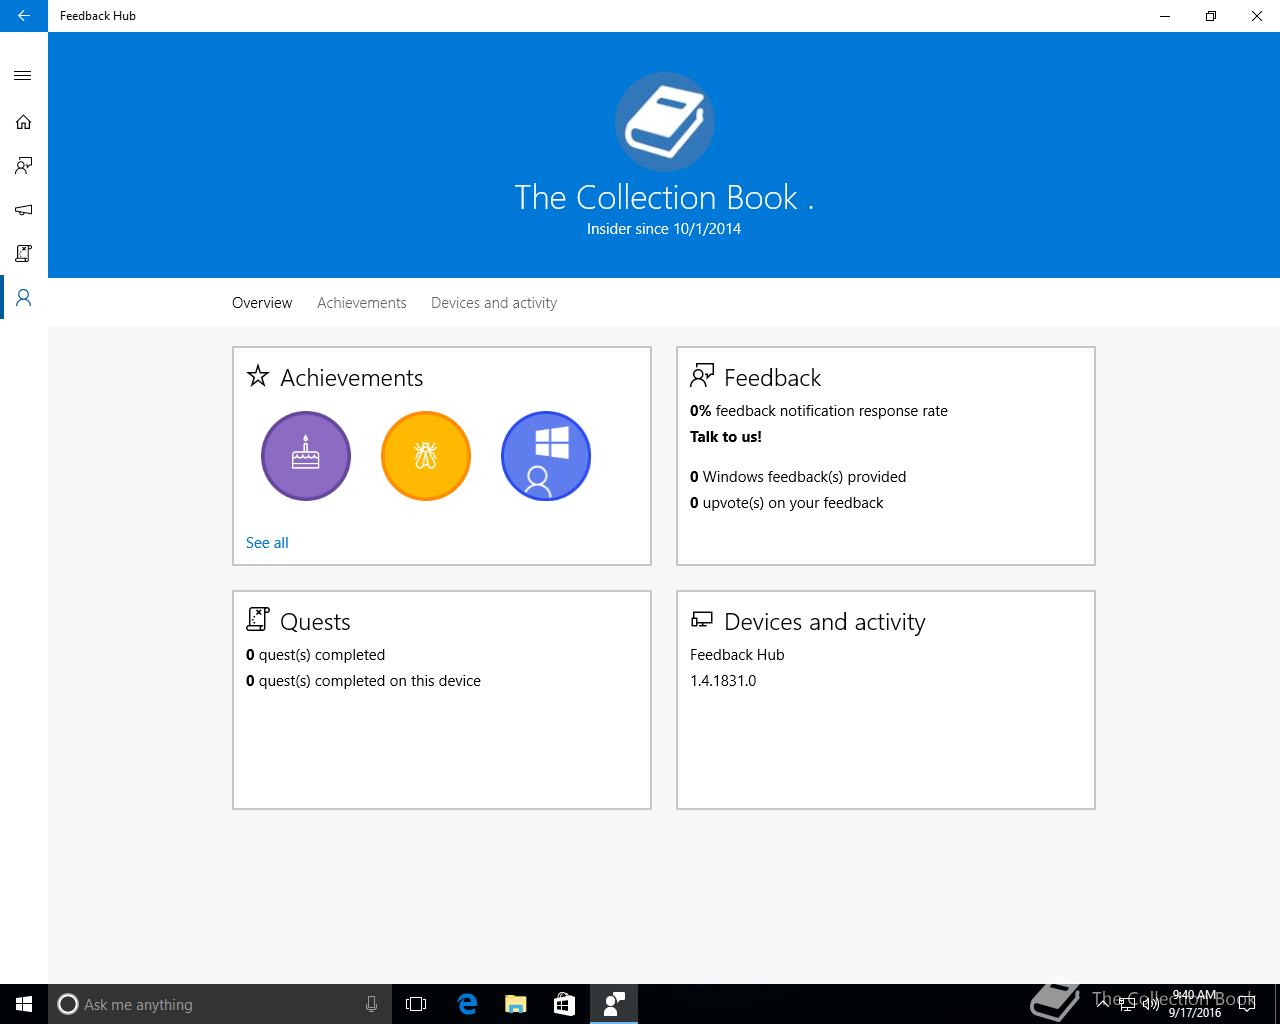The image size is (1280, 1024).
Task: Click the star icon beside Achievements
Action: pos(258,376)
